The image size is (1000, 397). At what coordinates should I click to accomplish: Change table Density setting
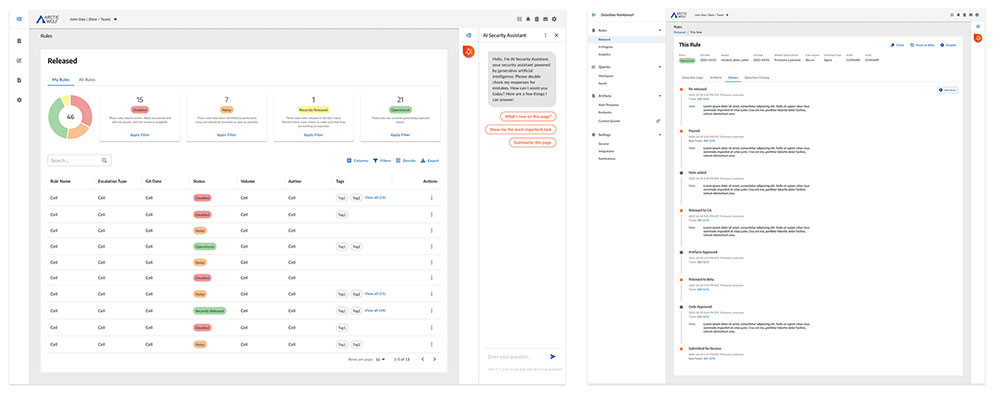[x=406, y=161]
